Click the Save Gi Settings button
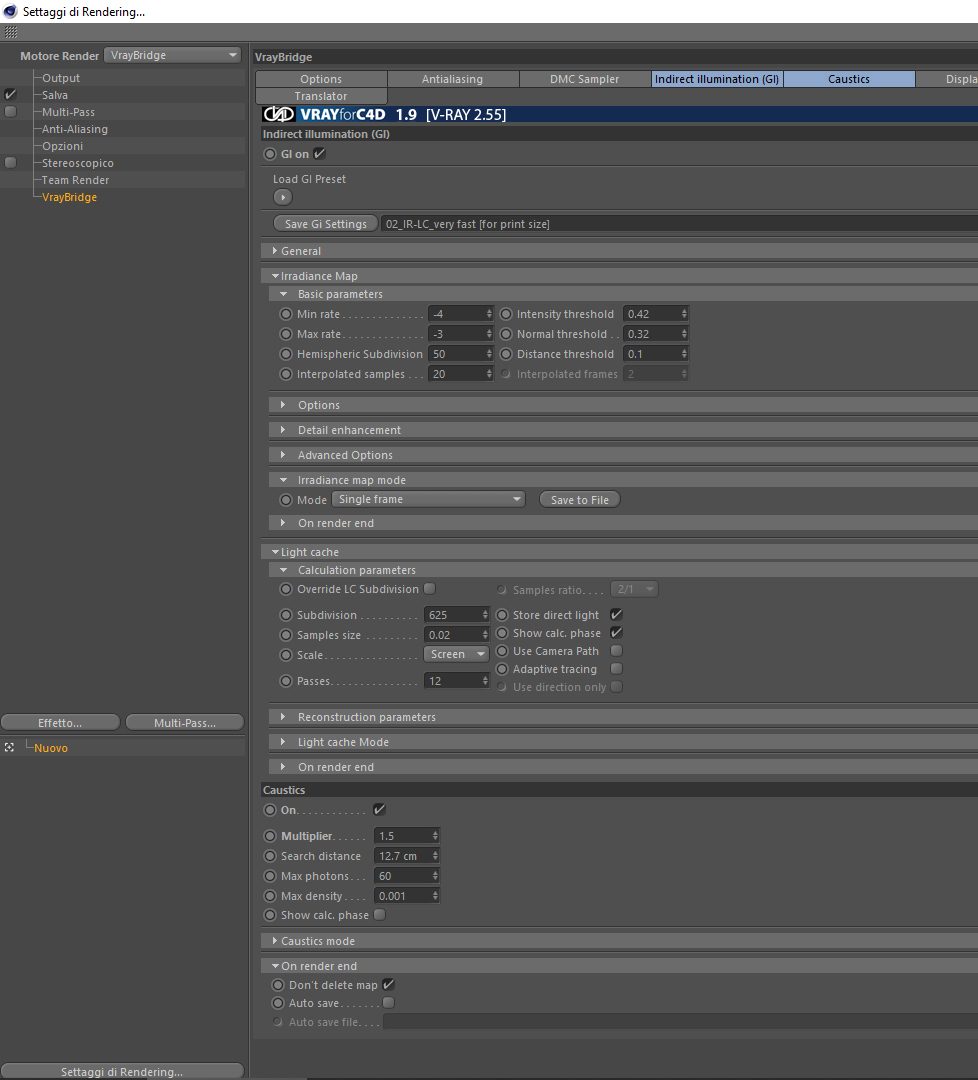978x1080 pixels. 326,224
